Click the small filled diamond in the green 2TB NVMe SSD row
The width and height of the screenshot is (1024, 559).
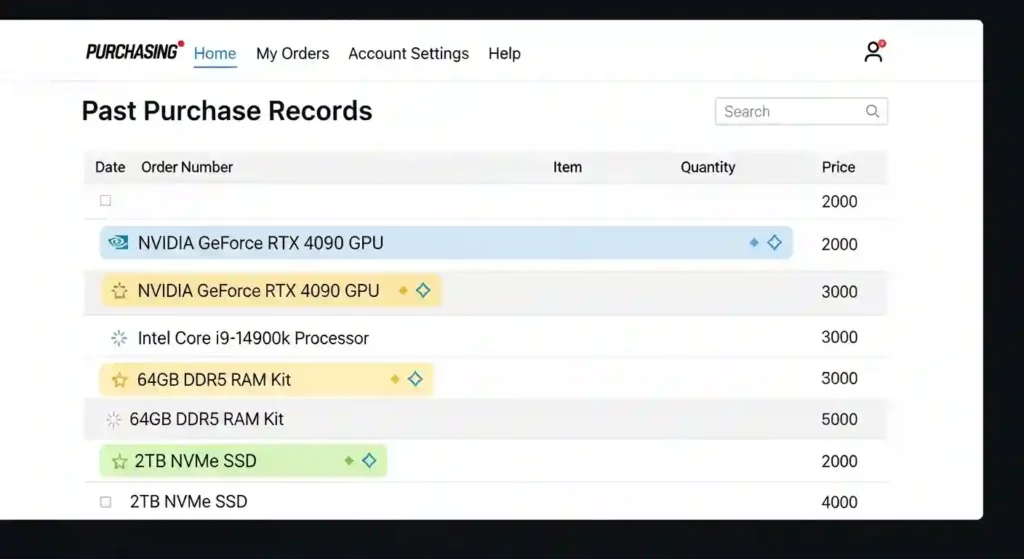pyautogui.click(x=349, y=460)
